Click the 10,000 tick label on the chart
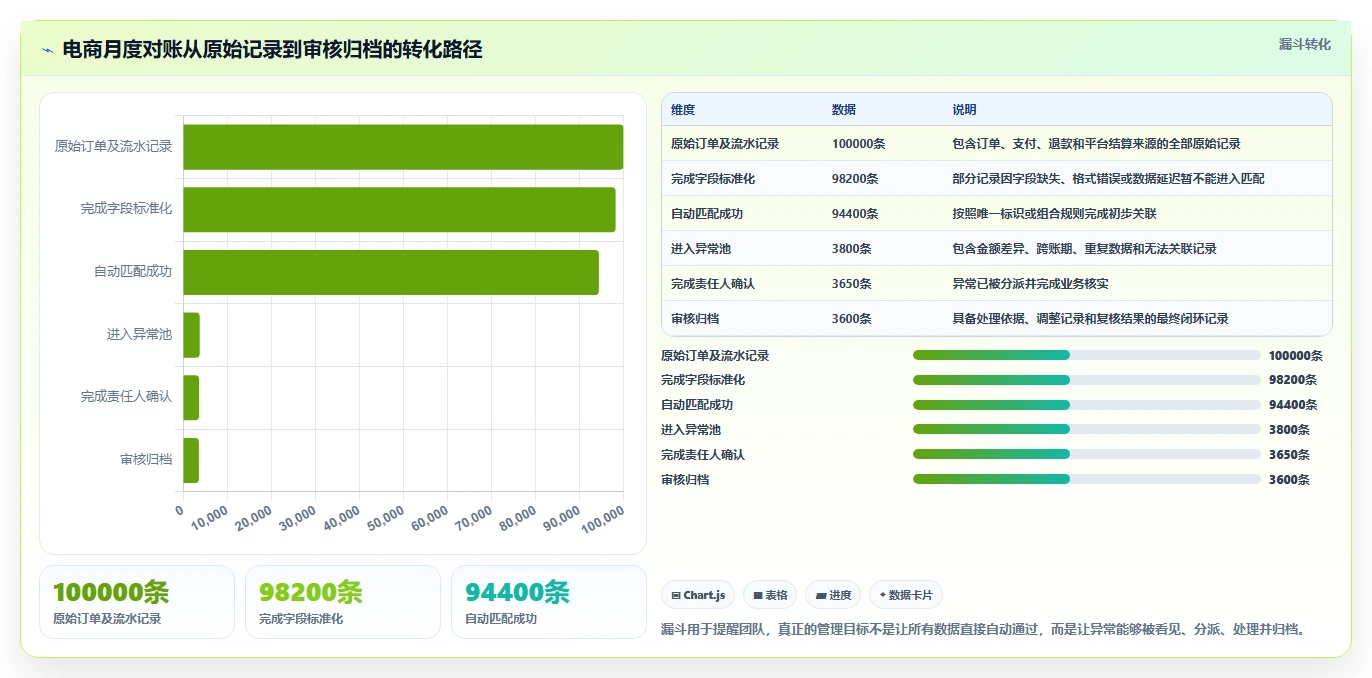 click(209, 520)
